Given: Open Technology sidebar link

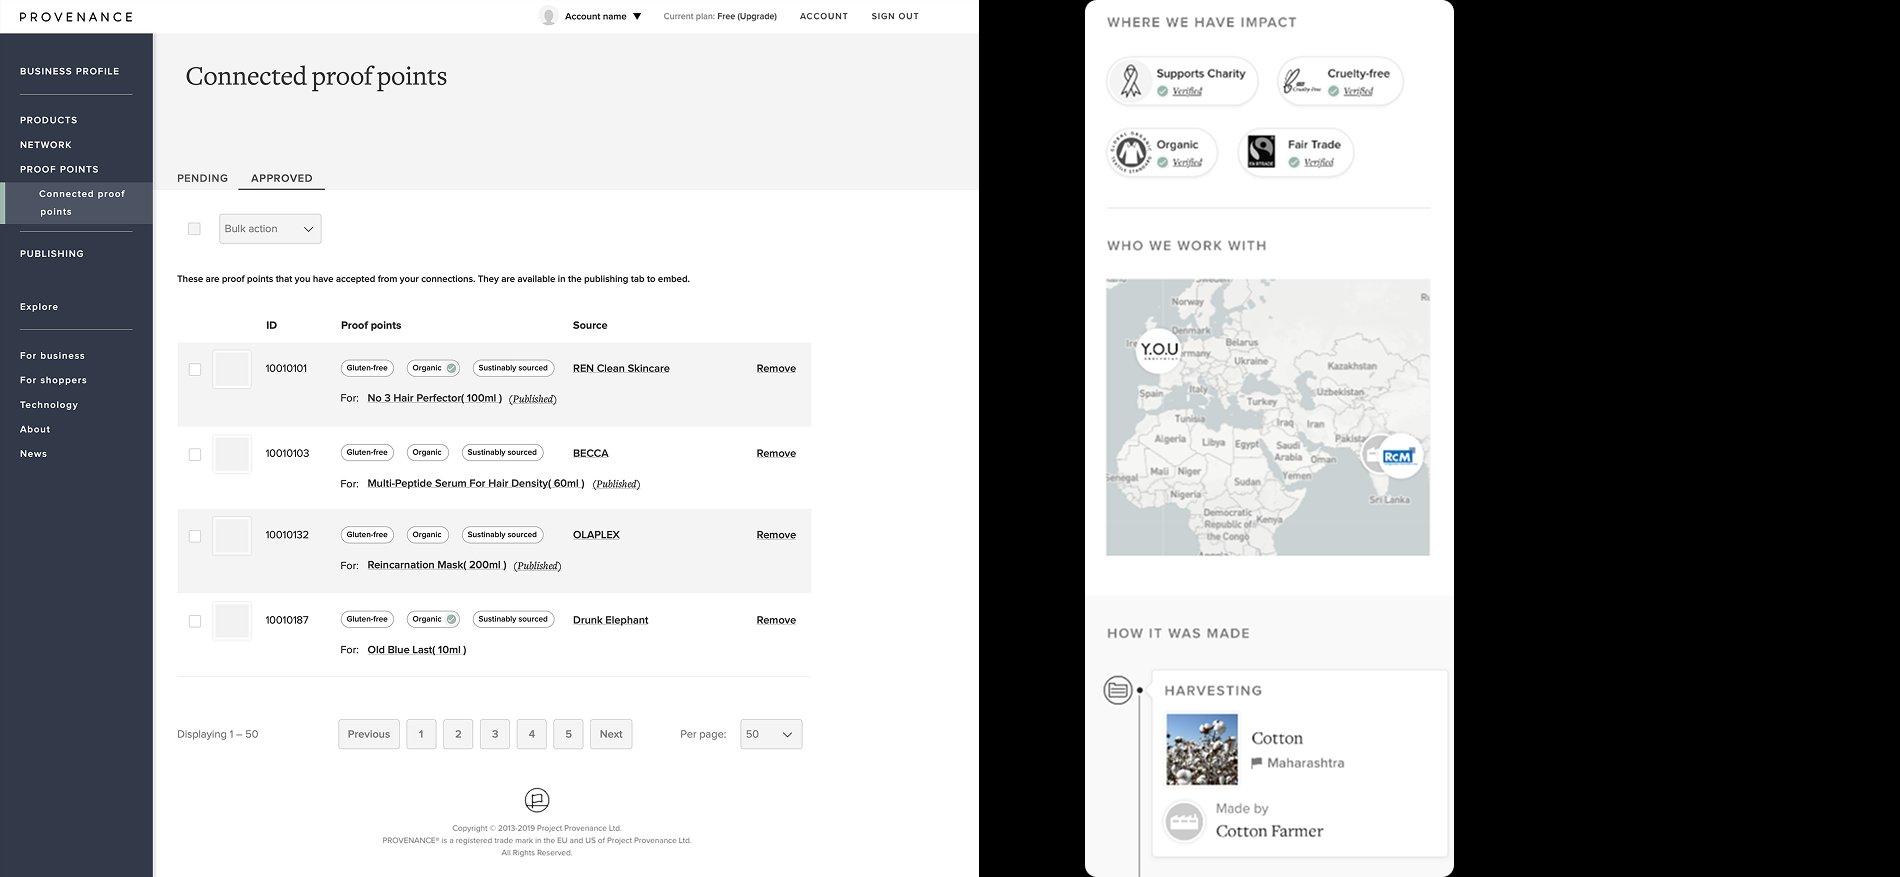Looking at the screenshot, I should click(x=49, y=405).
